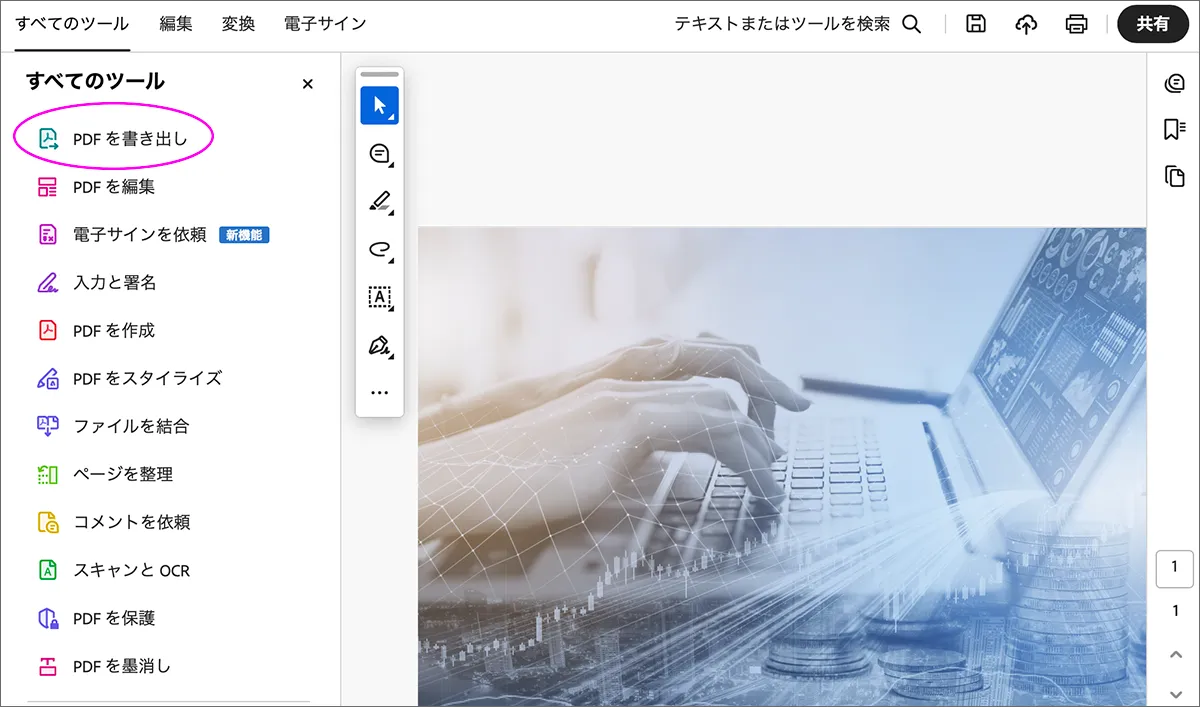The height and width of the screenshot is (707, 1200).
Task: Go to next page with down chevron
Action: (x=1175, y=693)
